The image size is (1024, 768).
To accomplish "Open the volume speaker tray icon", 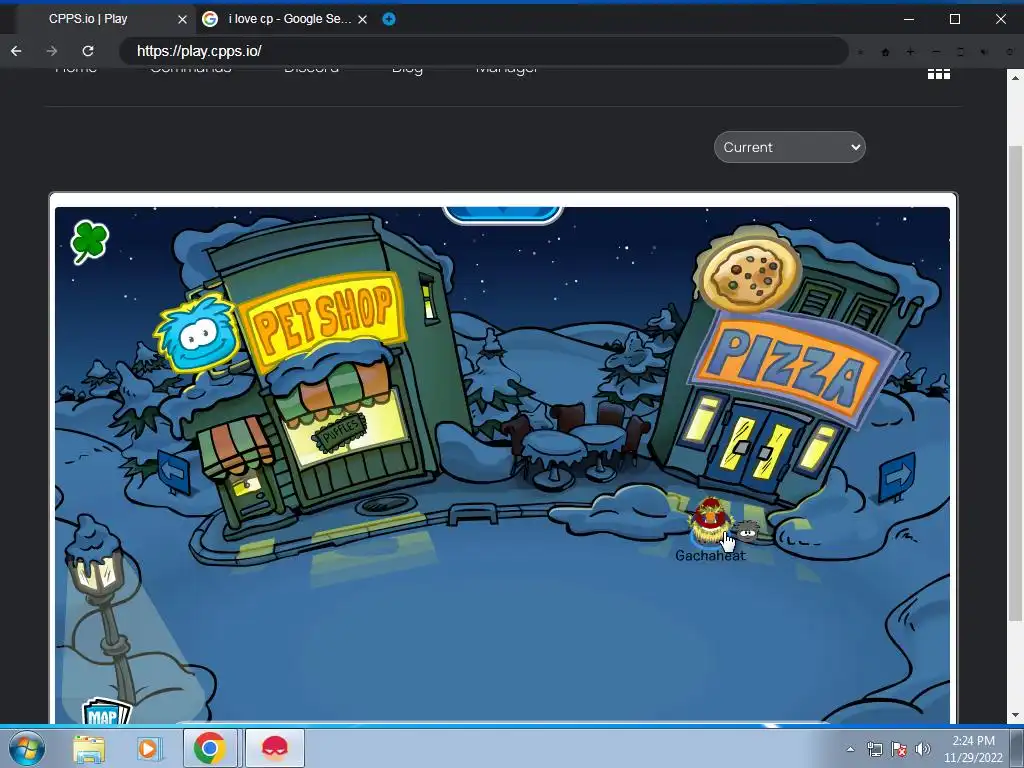I will pyautogui.click(x=923, y=749).
